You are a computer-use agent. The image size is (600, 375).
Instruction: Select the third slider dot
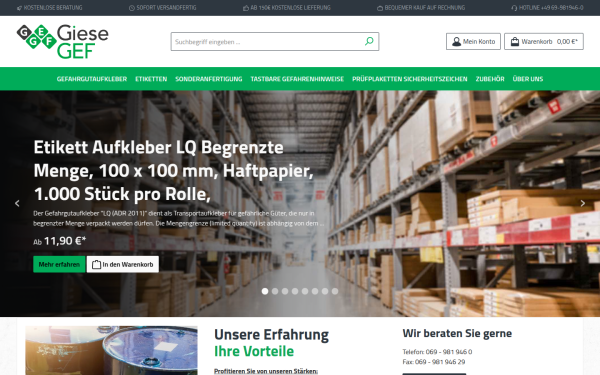coord(285,291)
